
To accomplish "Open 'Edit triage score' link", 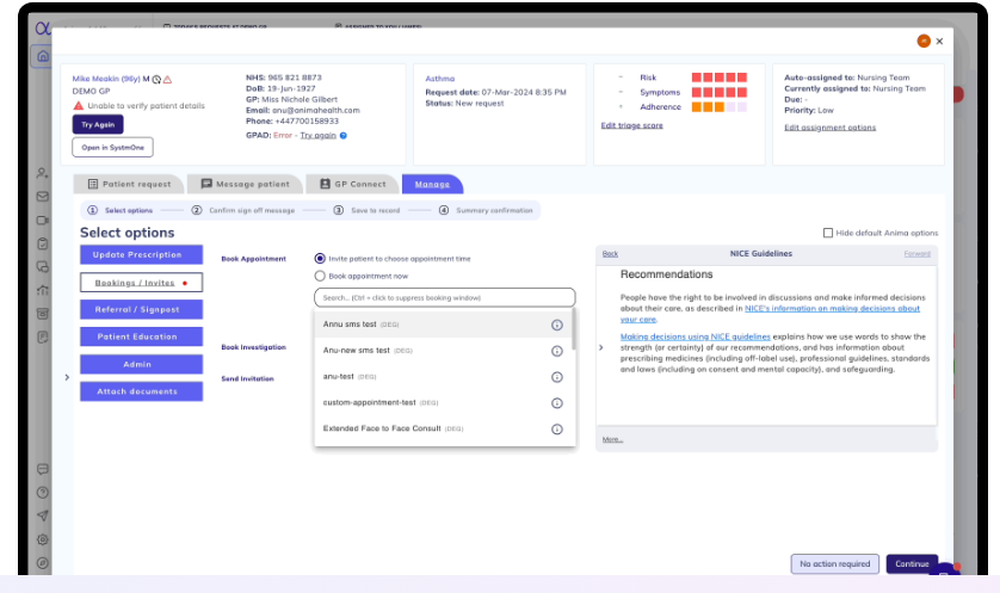I will 631,126.
